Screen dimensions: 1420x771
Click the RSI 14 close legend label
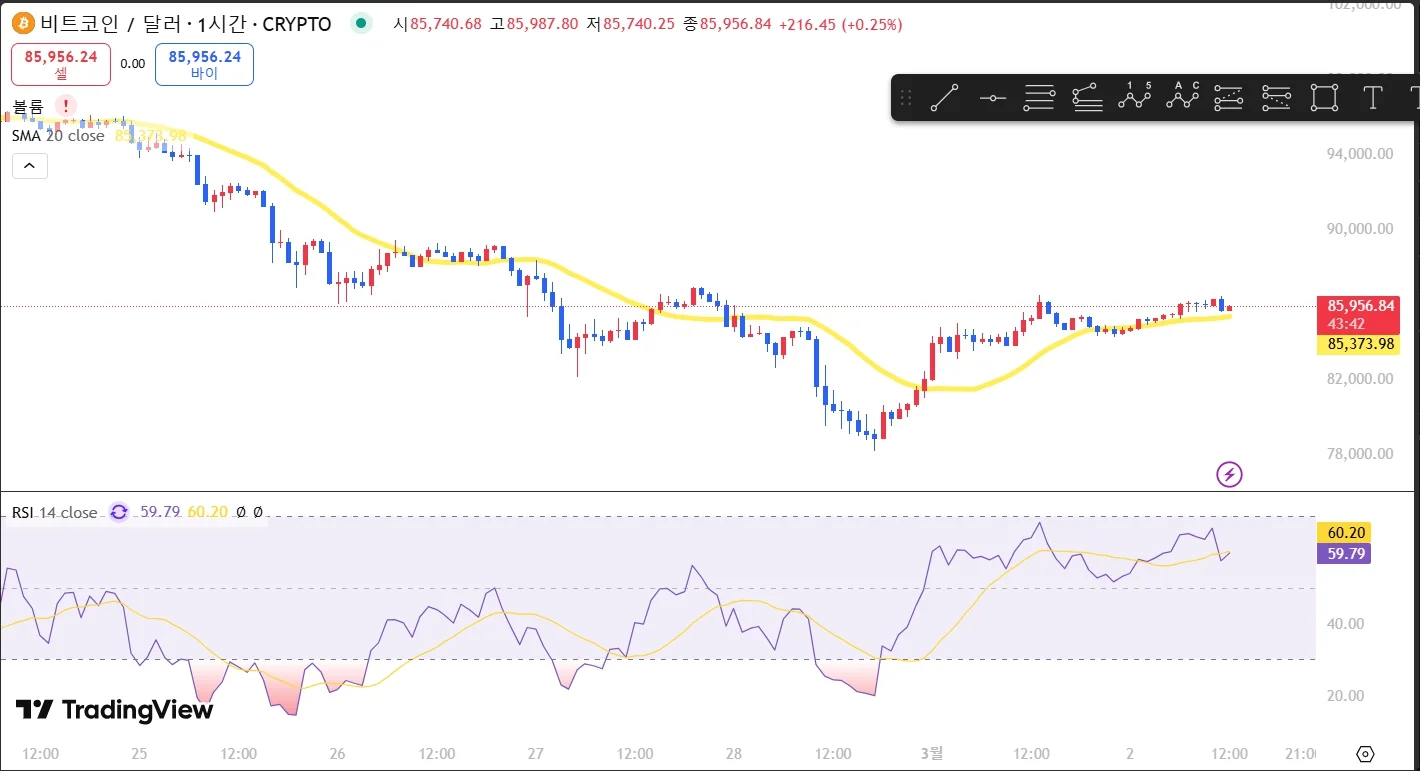tap(54, 512)
